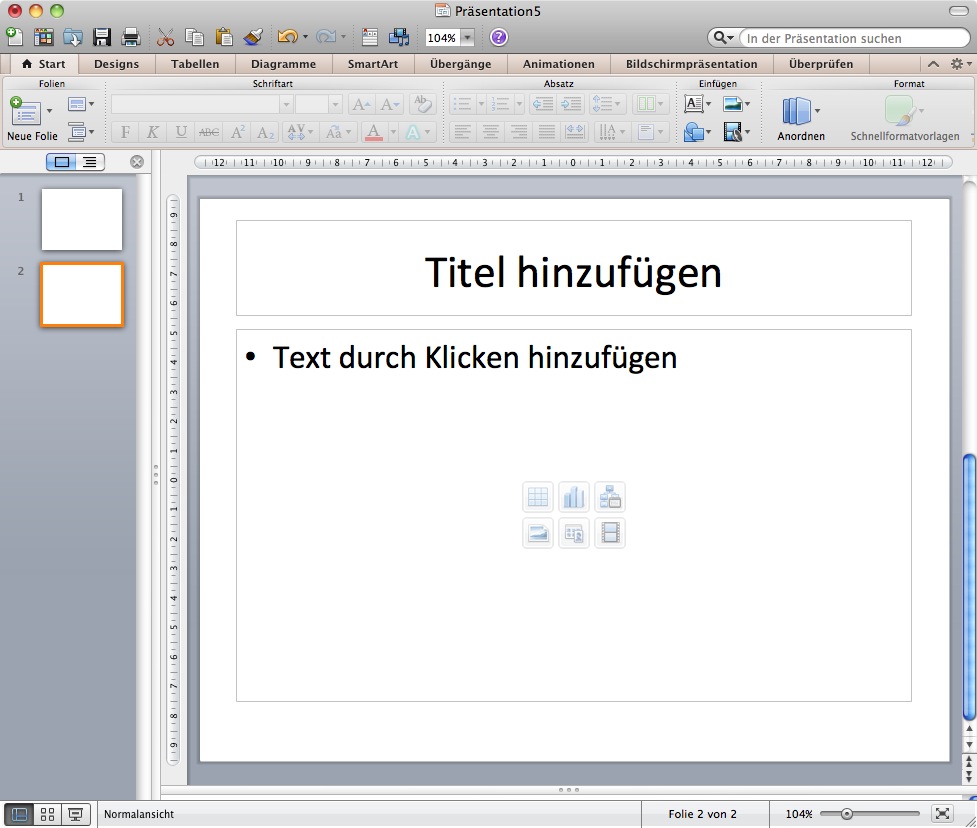Select the Cut scissors icon
This screenshot has width=977, height=828.
point(165,38)
